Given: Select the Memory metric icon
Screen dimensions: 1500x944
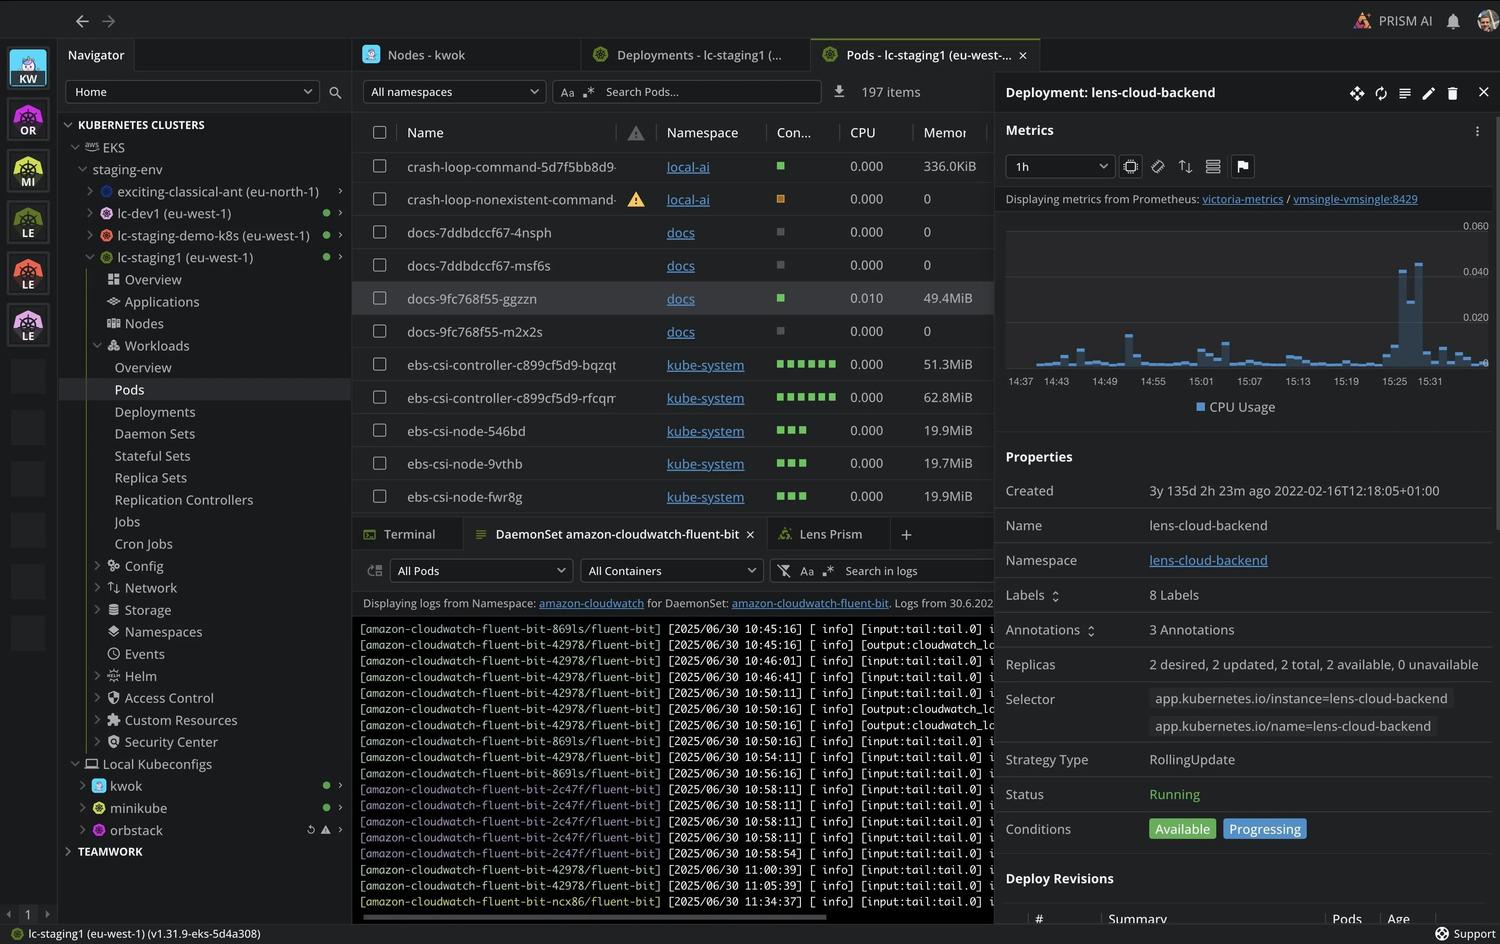Looking at the screenshot, I should tap(1157, 166).
